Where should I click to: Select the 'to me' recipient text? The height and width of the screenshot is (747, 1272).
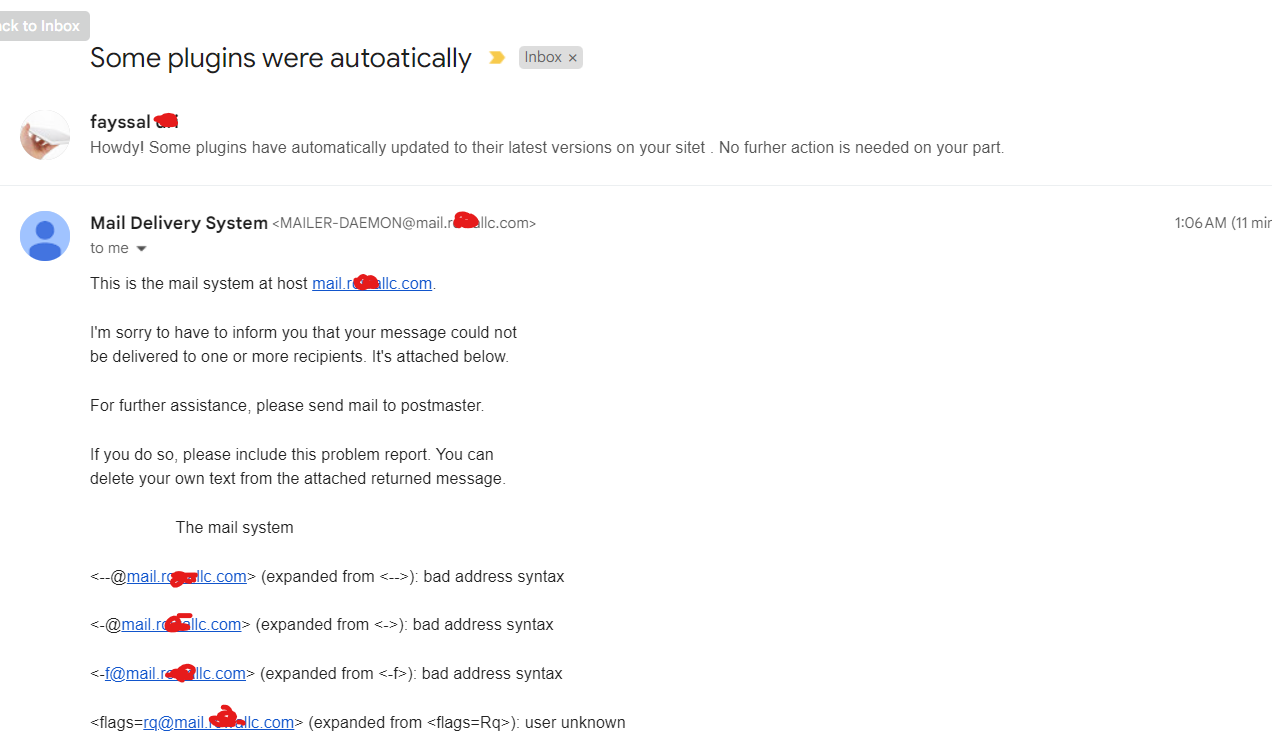click(109, 248)
